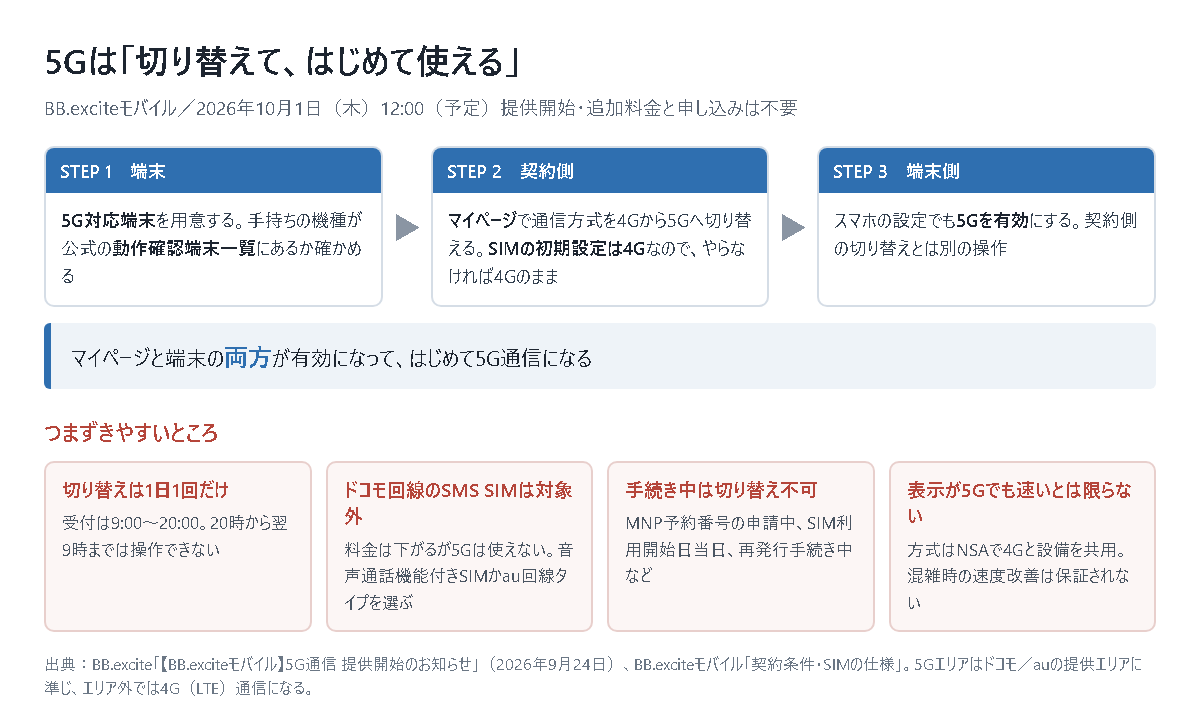1200x722 pixels.
Task: Click the STEP 2 契約側 header
Action: [x=600, y=171]
